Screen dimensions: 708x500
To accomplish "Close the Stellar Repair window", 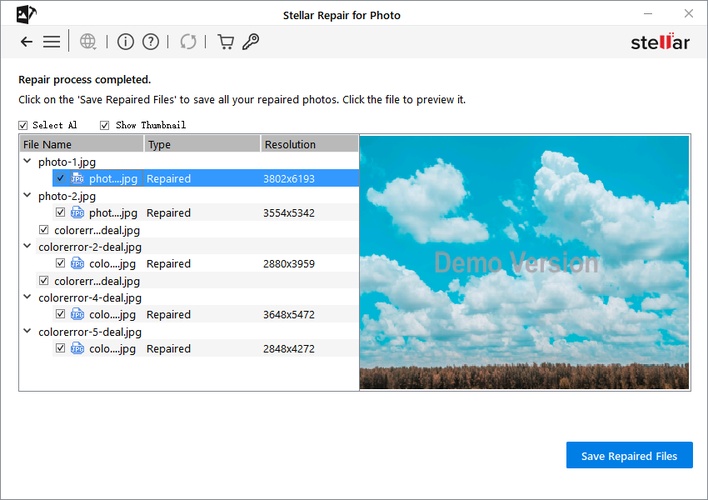I will [x=689, y=14].
